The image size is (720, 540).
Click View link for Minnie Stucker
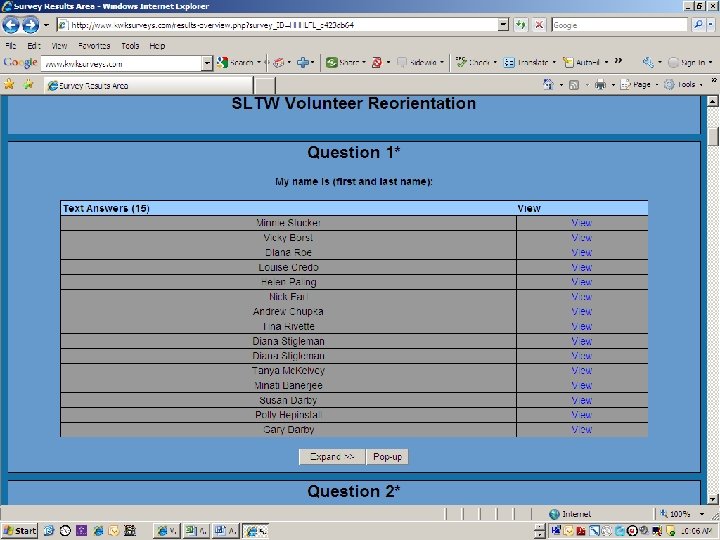(581, 223)
